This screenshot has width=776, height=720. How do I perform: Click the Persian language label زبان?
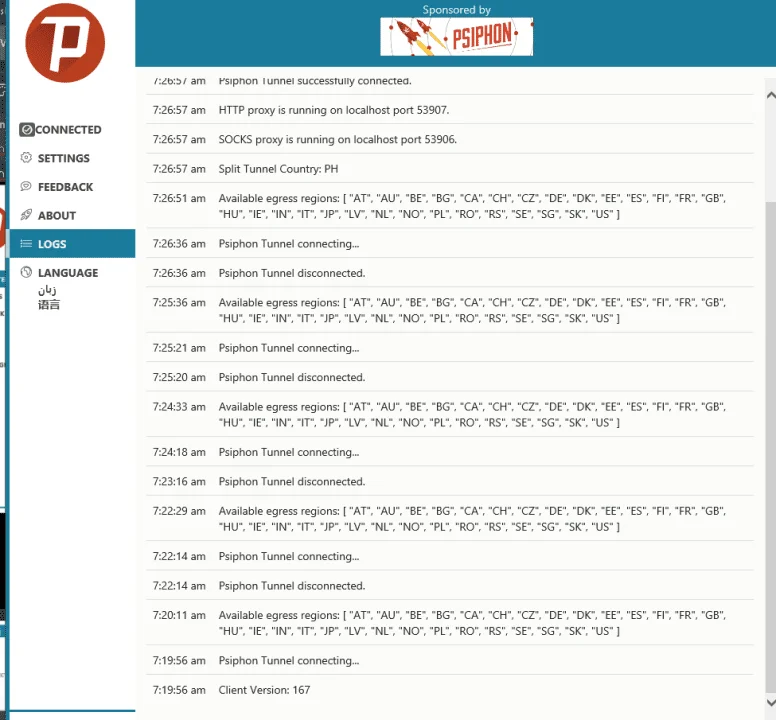[x=48, y=290]
